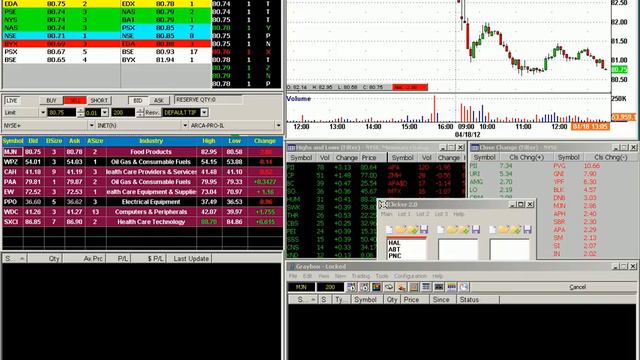
Task: Open Main menu in Clicker 2.0
Action: pos(387,214)
